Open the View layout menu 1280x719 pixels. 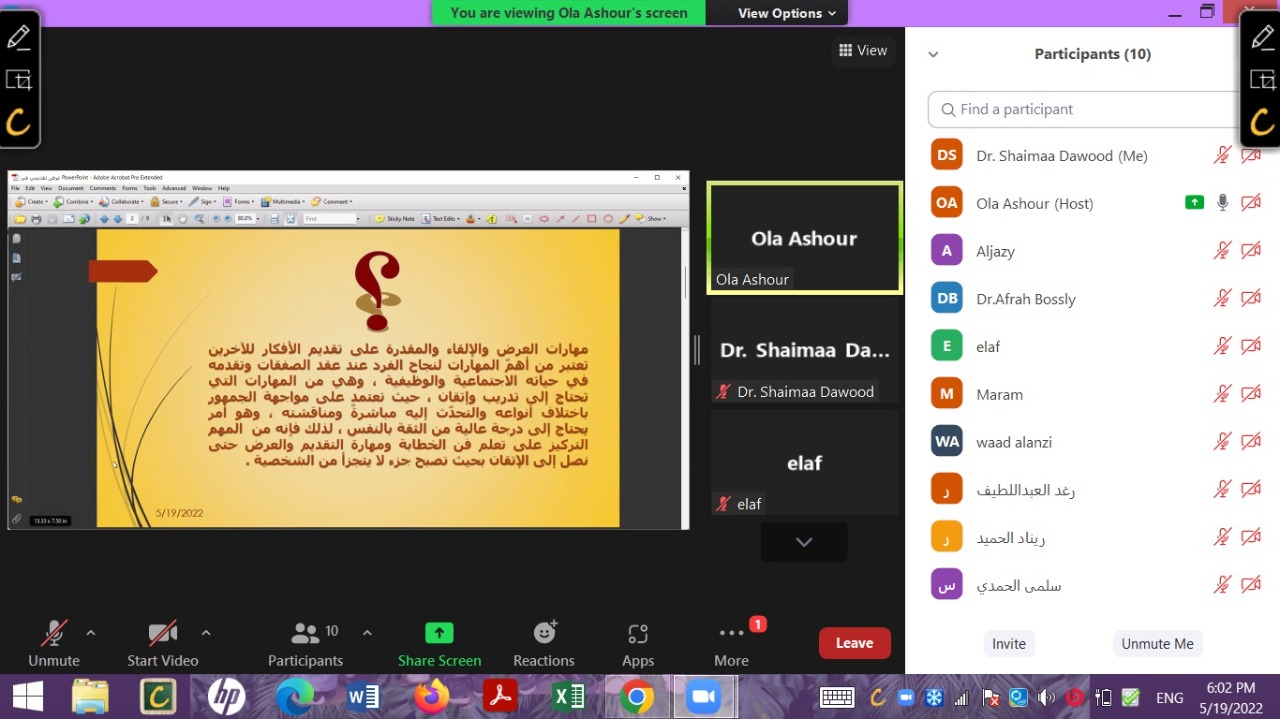(x=863, y=51)
